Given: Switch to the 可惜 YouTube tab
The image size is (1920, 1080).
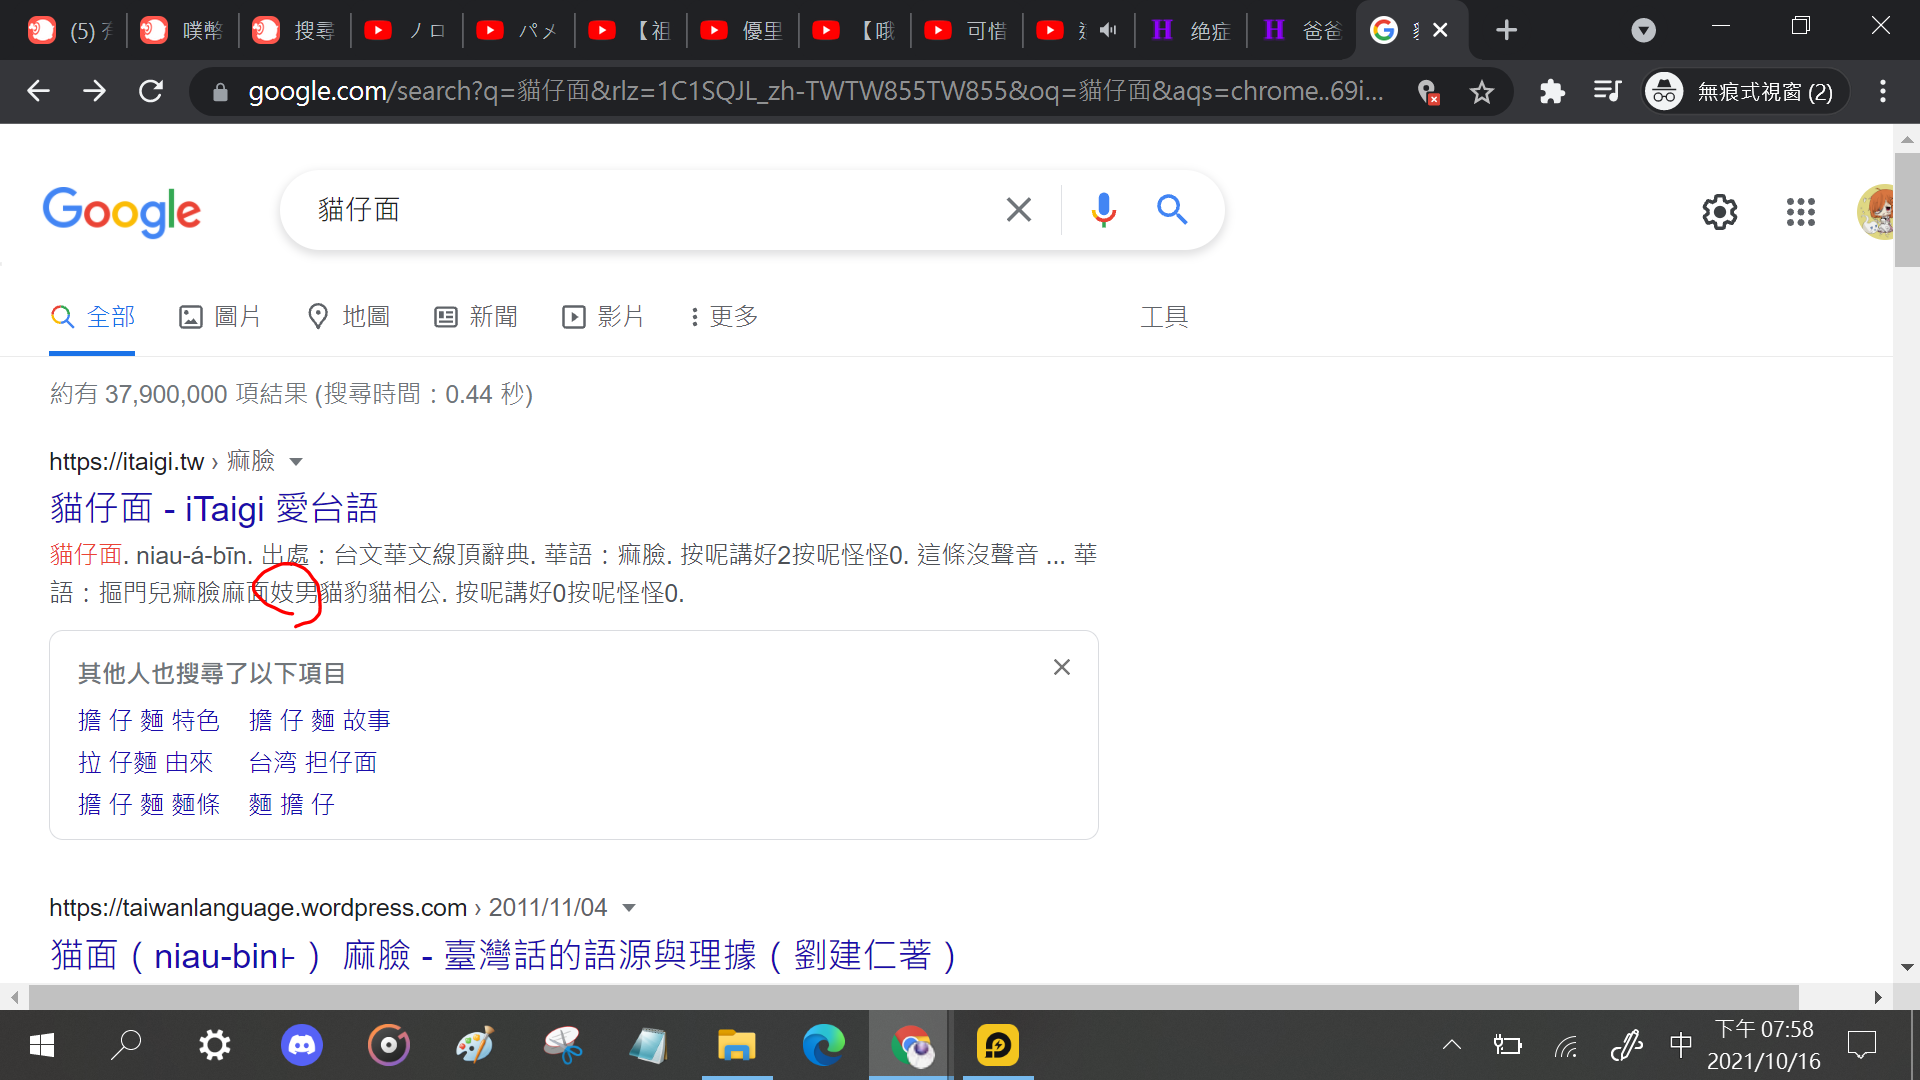Looking at the screenshot, I should [967, 30].
